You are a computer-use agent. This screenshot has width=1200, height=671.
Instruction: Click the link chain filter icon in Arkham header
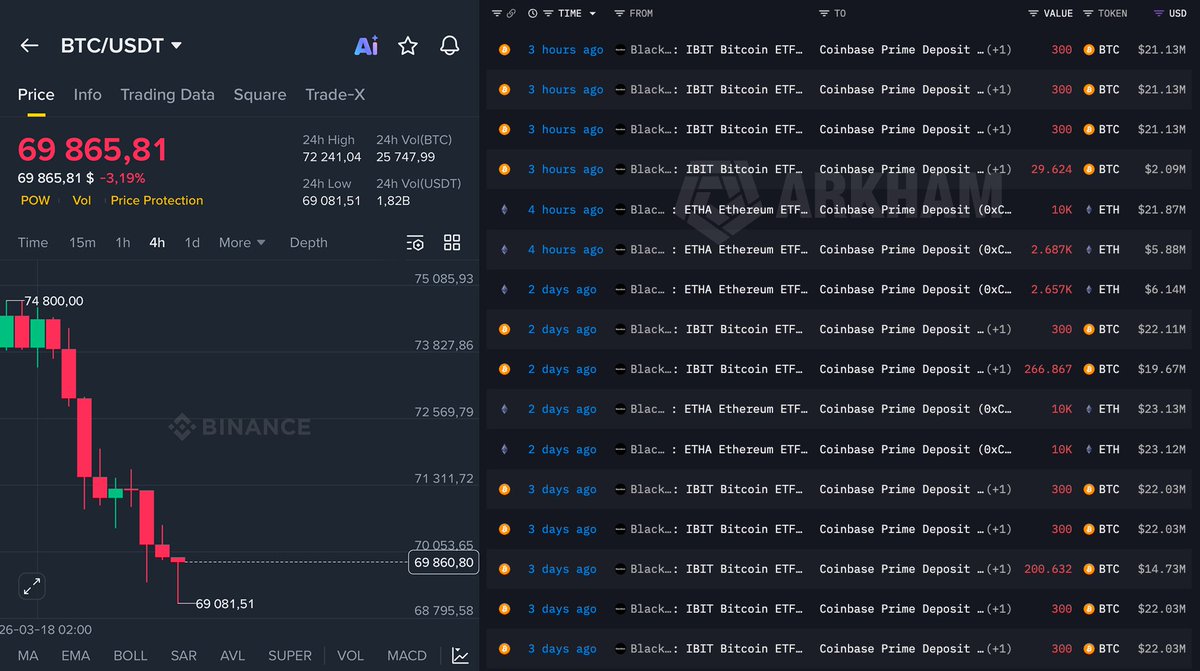click(x=511, y=13)
